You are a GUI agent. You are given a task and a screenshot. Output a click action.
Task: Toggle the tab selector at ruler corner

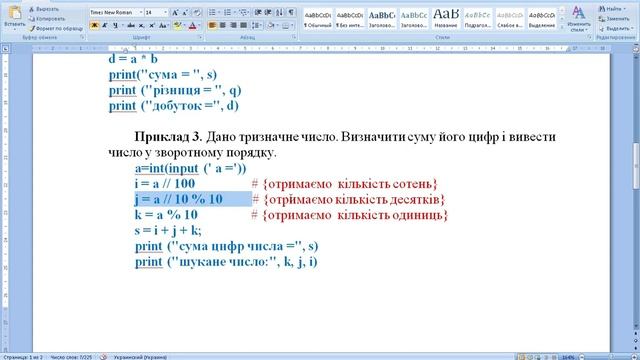click(x=5, y=49)
